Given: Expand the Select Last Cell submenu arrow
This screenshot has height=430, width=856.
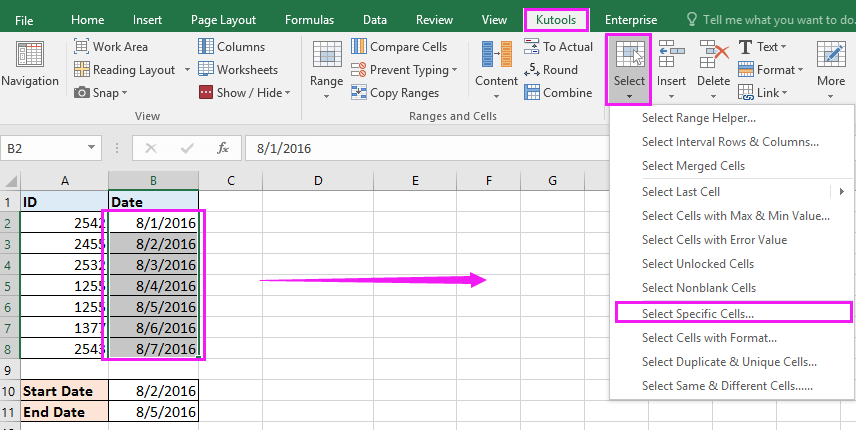Looking at the screenshot, I should pyautogui.click(x=841, y=192).
